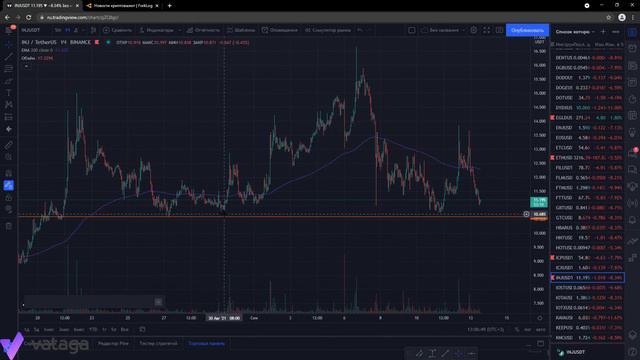
Task: Select the zoom-in tool
Action: coord(9,157)
